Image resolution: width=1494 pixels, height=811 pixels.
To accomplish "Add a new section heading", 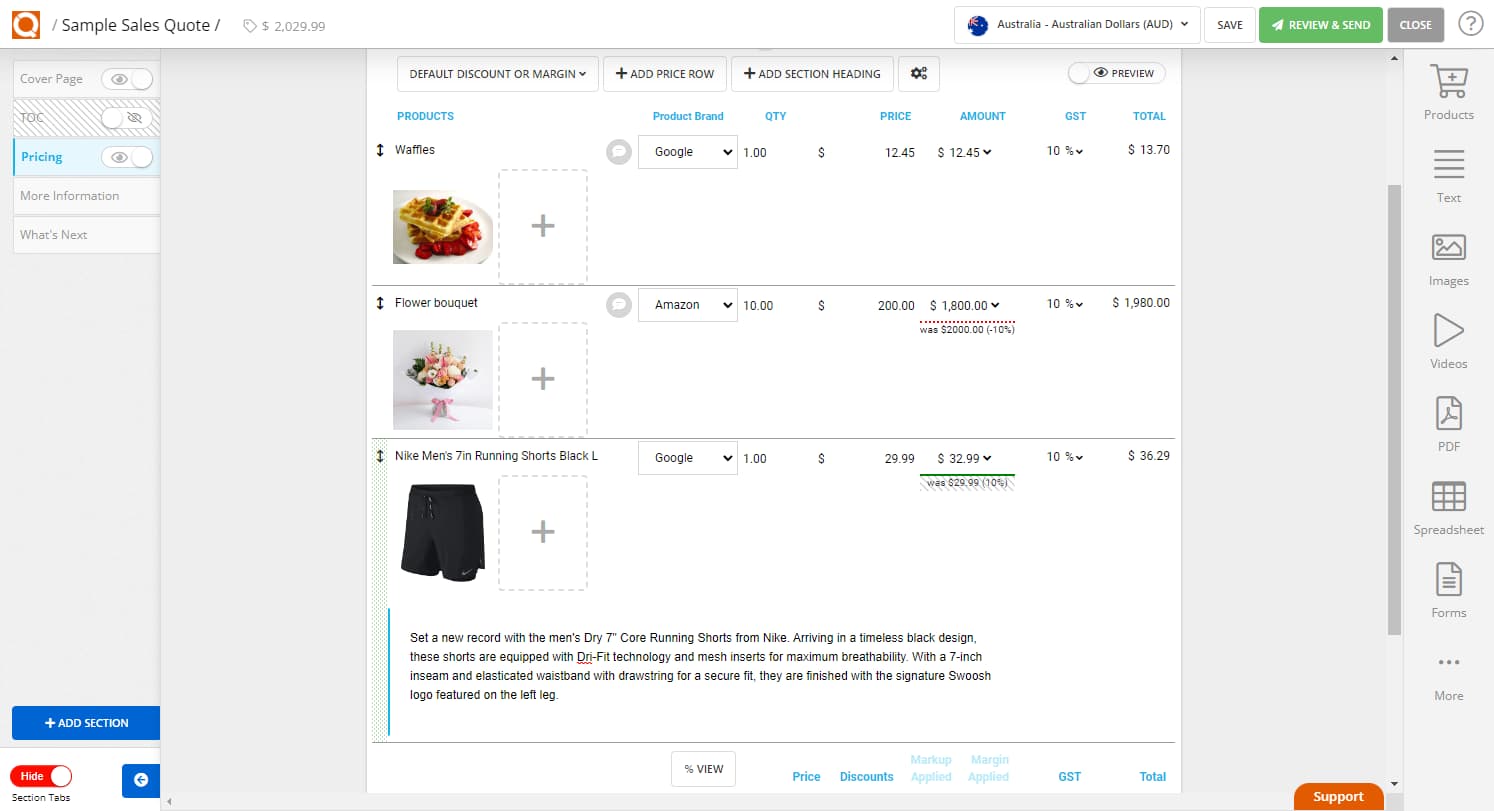I will (x=812, y=73).
